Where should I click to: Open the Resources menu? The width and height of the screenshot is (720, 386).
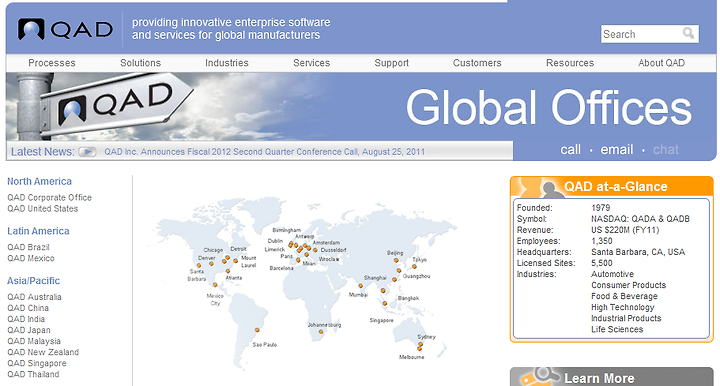click(570, 63)
